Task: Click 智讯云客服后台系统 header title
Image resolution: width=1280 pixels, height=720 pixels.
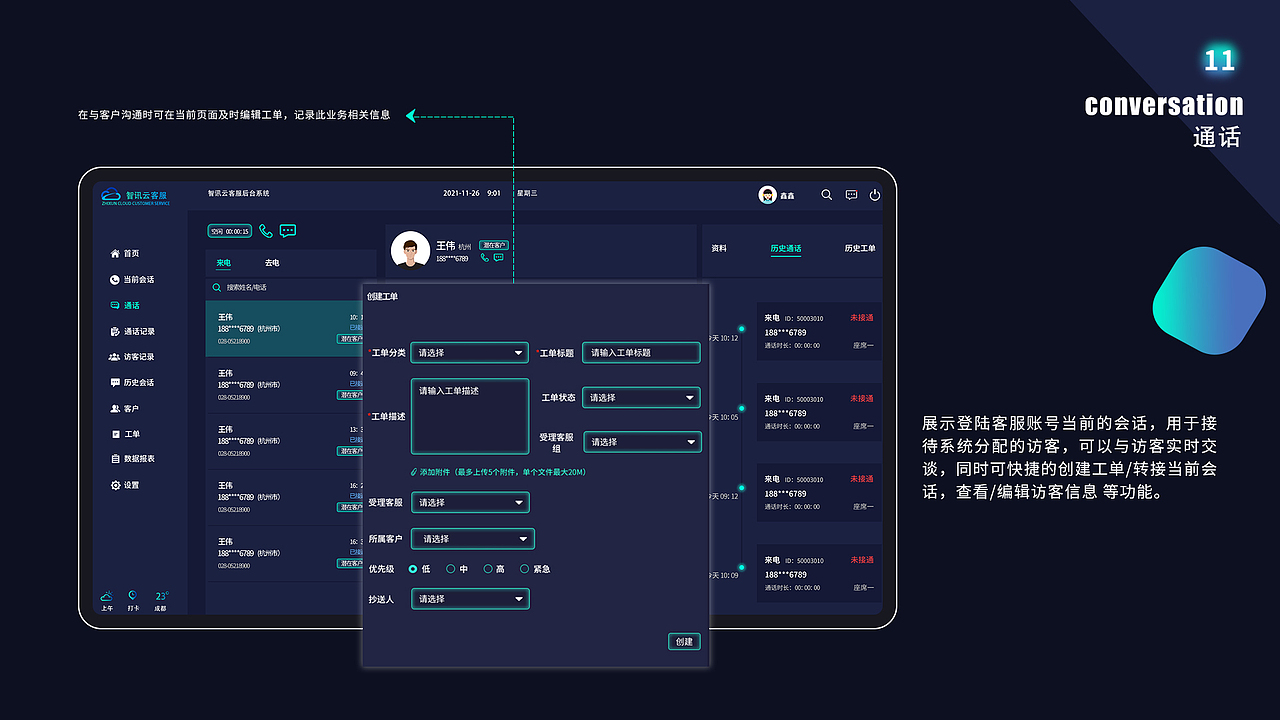Action: pyautogui.click(x=238, y=193)
